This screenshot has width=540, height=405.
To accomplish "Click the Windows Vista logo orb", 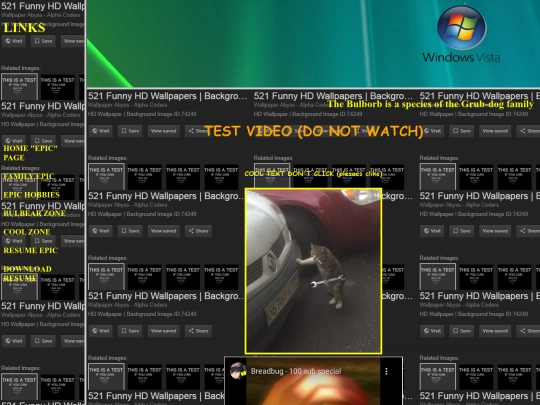I will click(461, 28).
